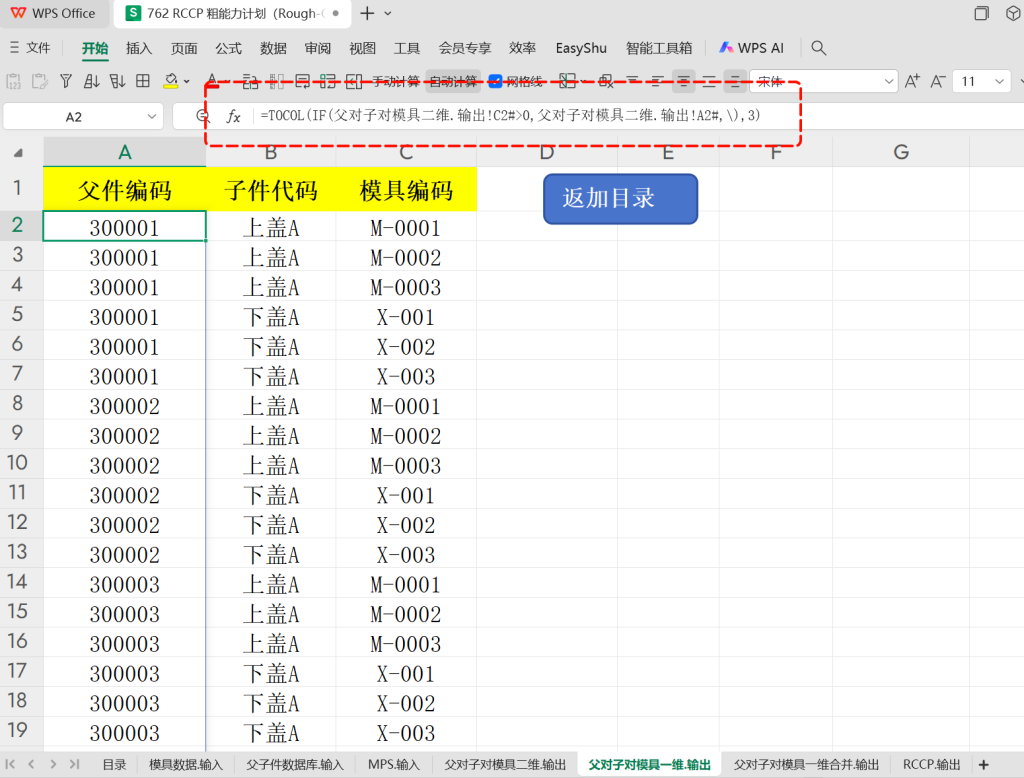The height and width of the screenshot is (778, 1024).
Task: Click the select-all corner triangle
Action: (x=18, y=152)
